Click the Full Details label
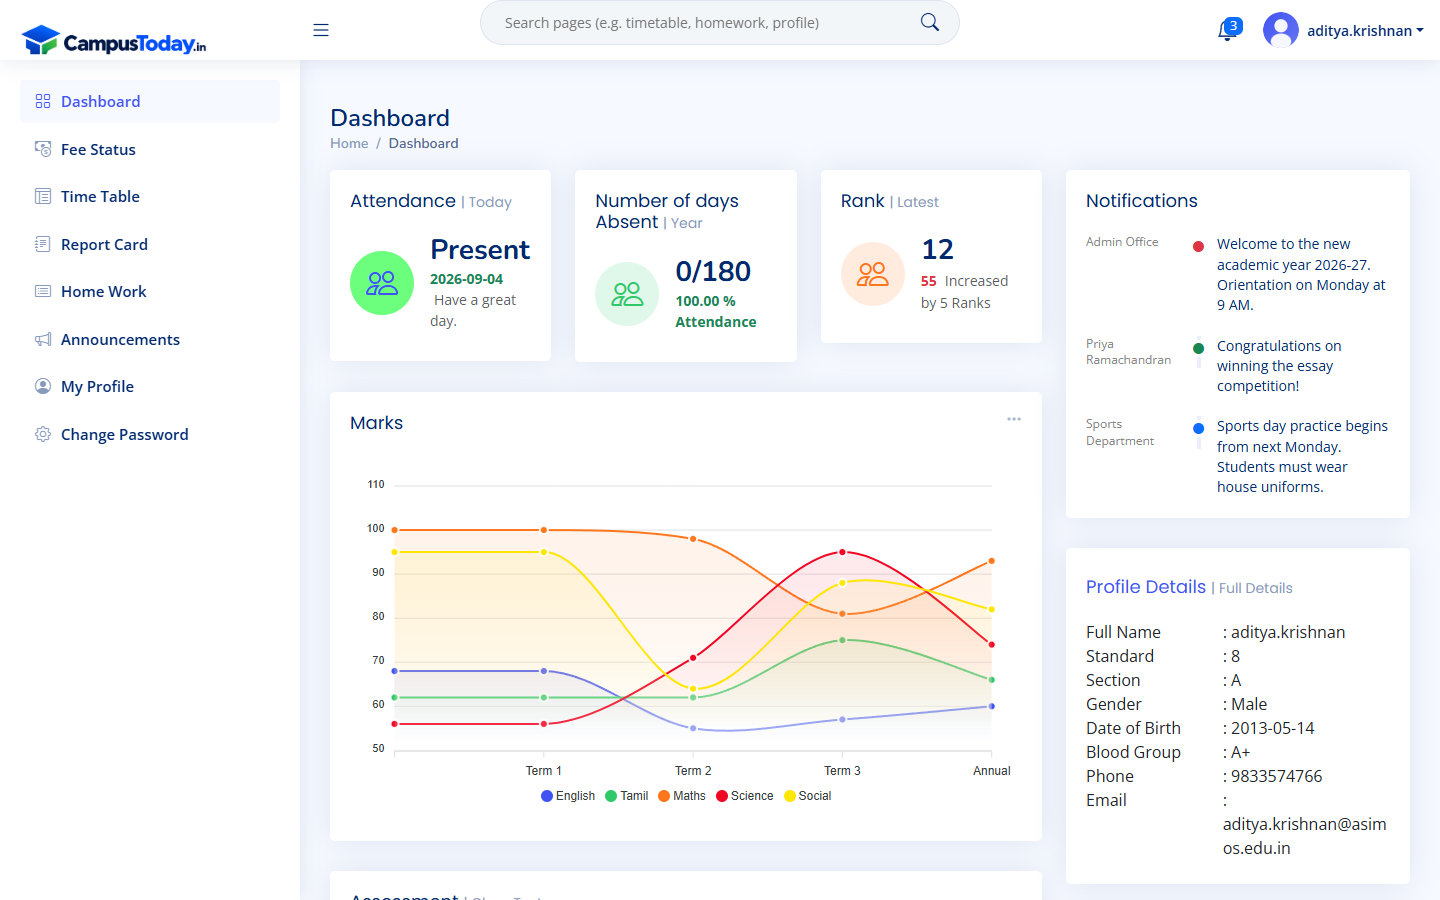The height and width of the screenshot is (900, 1440). (1256, 588)
